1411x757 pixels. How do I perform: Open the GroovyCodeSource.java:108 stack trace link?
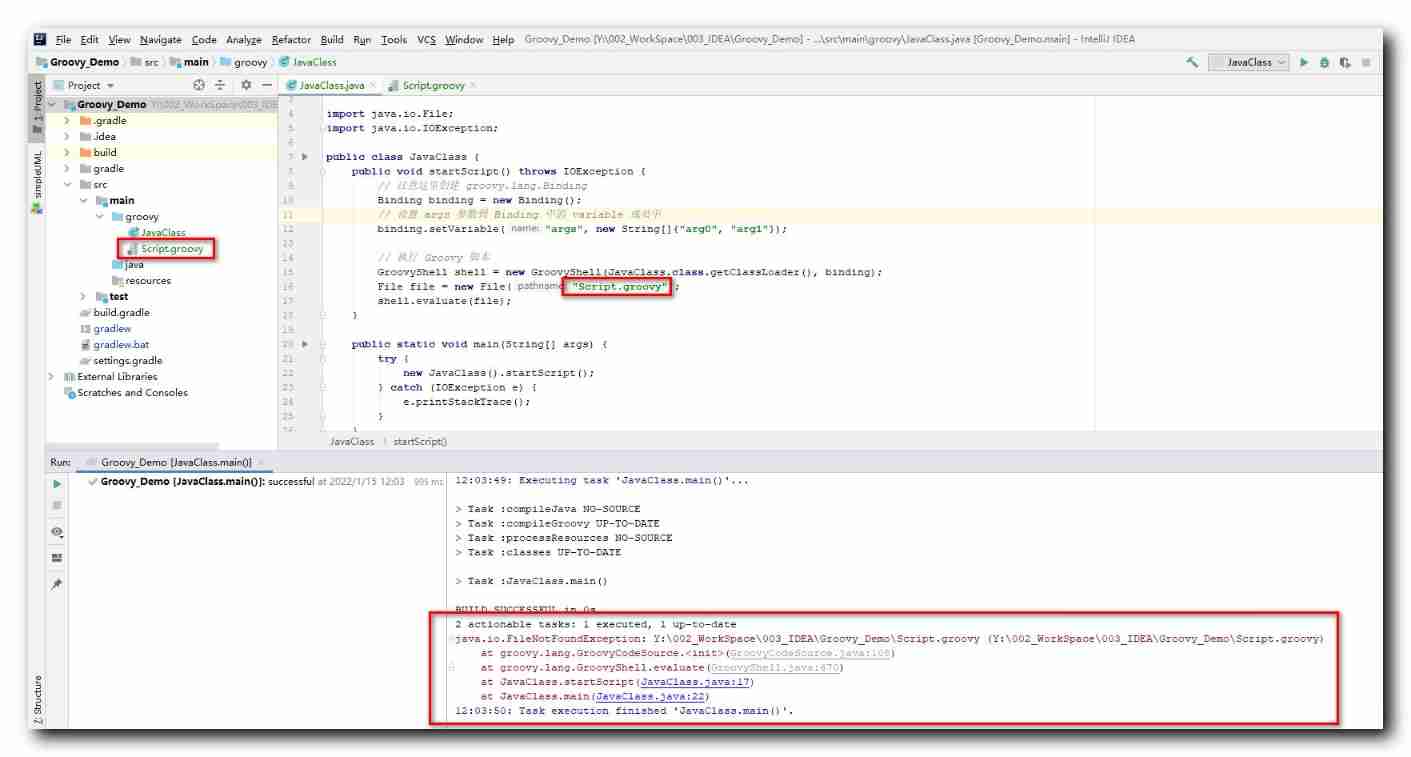[808, 653]
